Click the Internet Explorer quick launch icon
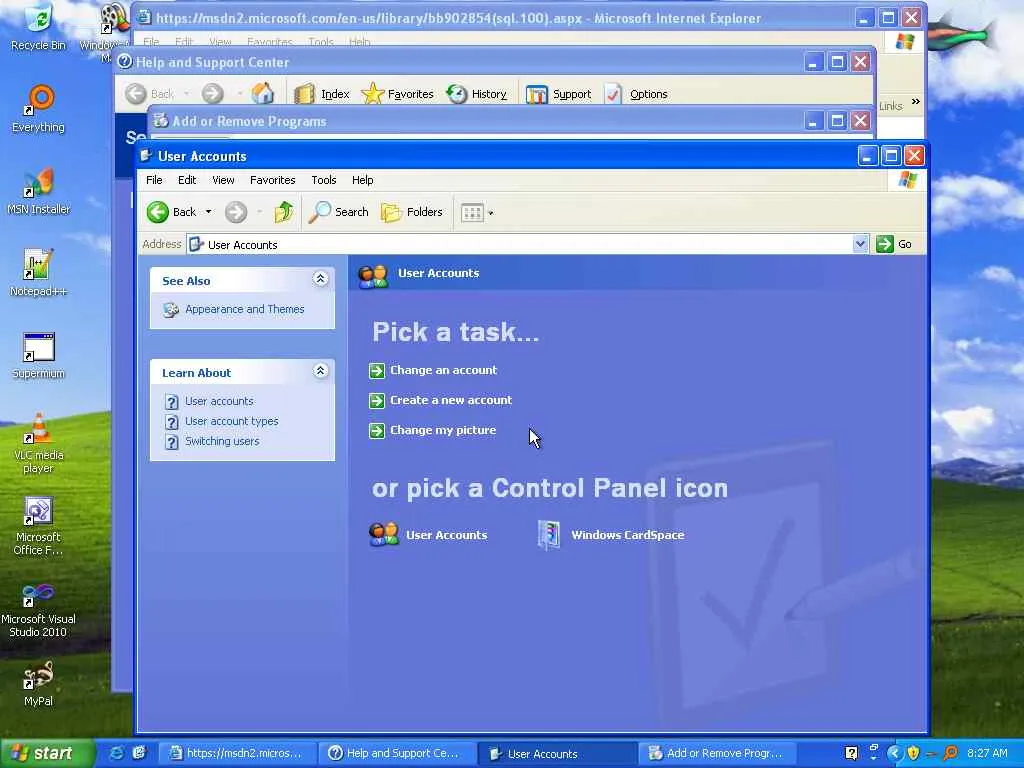 (x=116, y=753)
